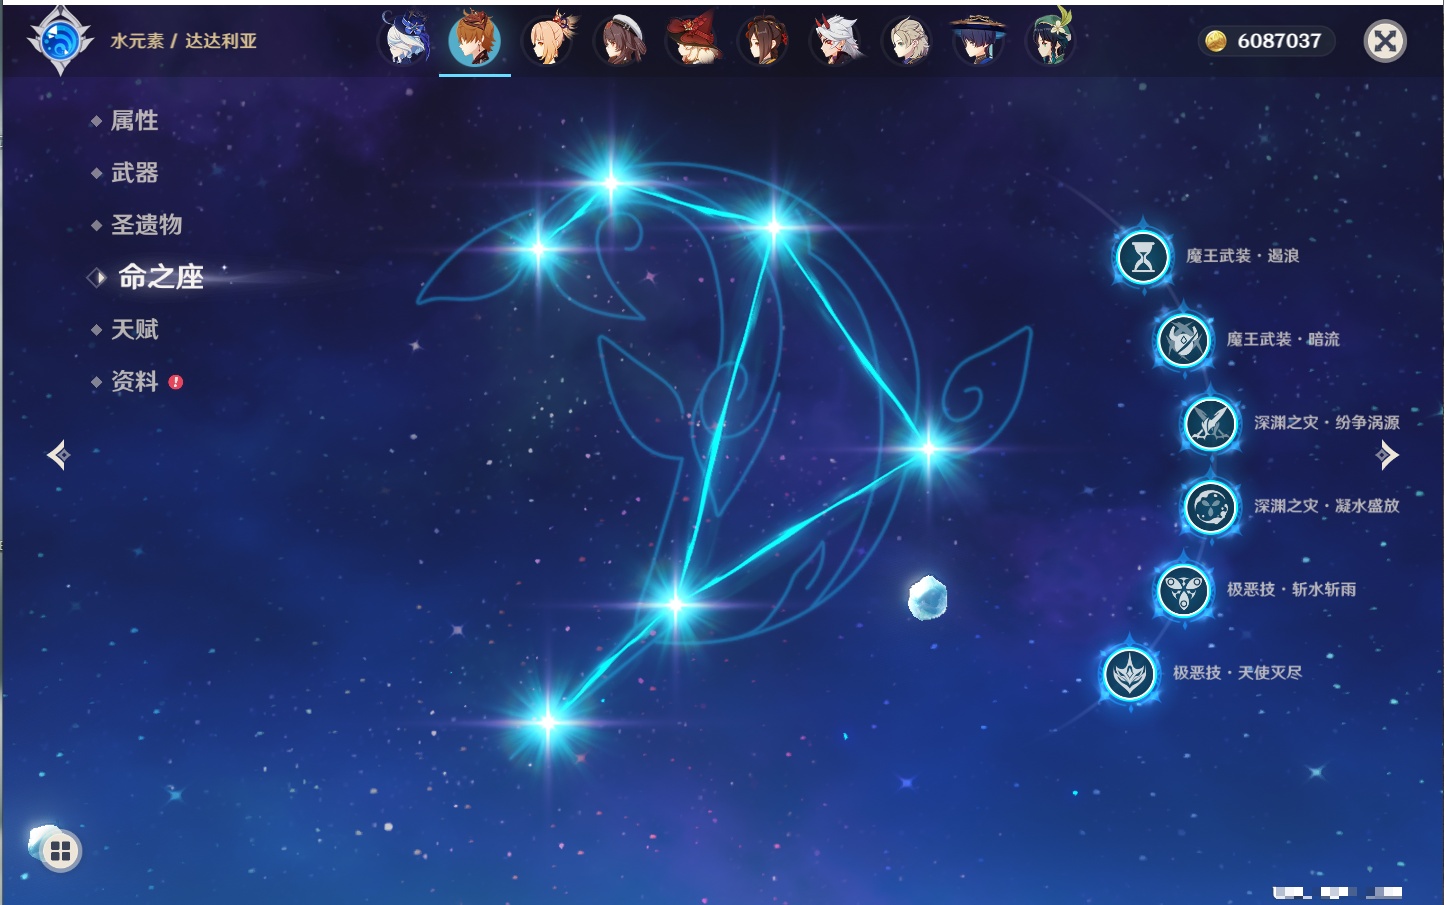This screenshot has height=905, width=1444.
Task: Switch to Yoimiya's character avatar
Action: point(548,39)
